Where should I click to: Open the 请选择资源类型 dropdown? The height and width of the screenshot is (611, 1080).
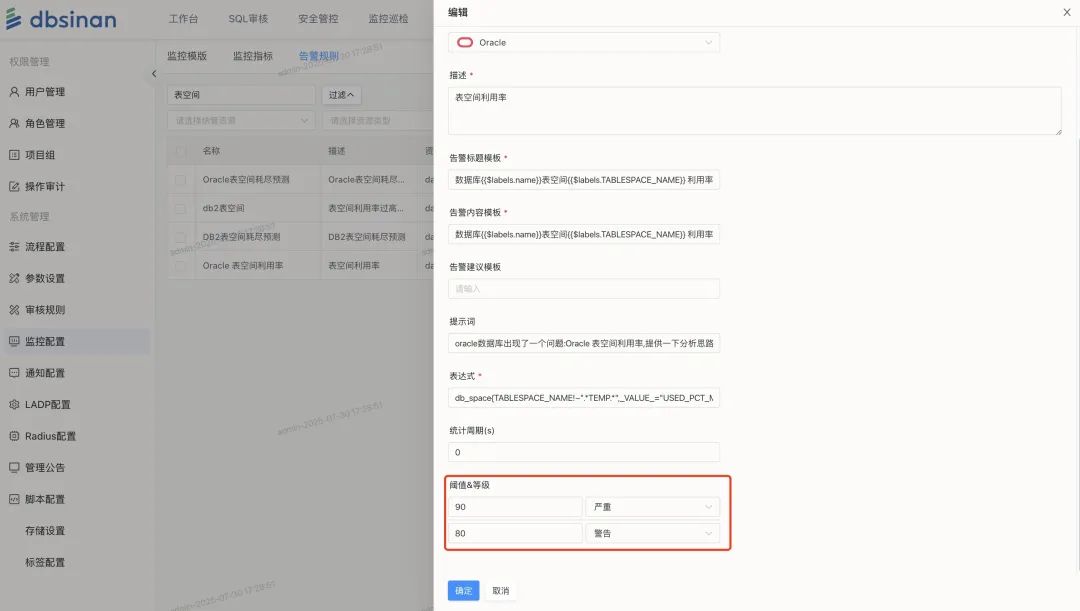pyautogui.click(x=377, y=121)
